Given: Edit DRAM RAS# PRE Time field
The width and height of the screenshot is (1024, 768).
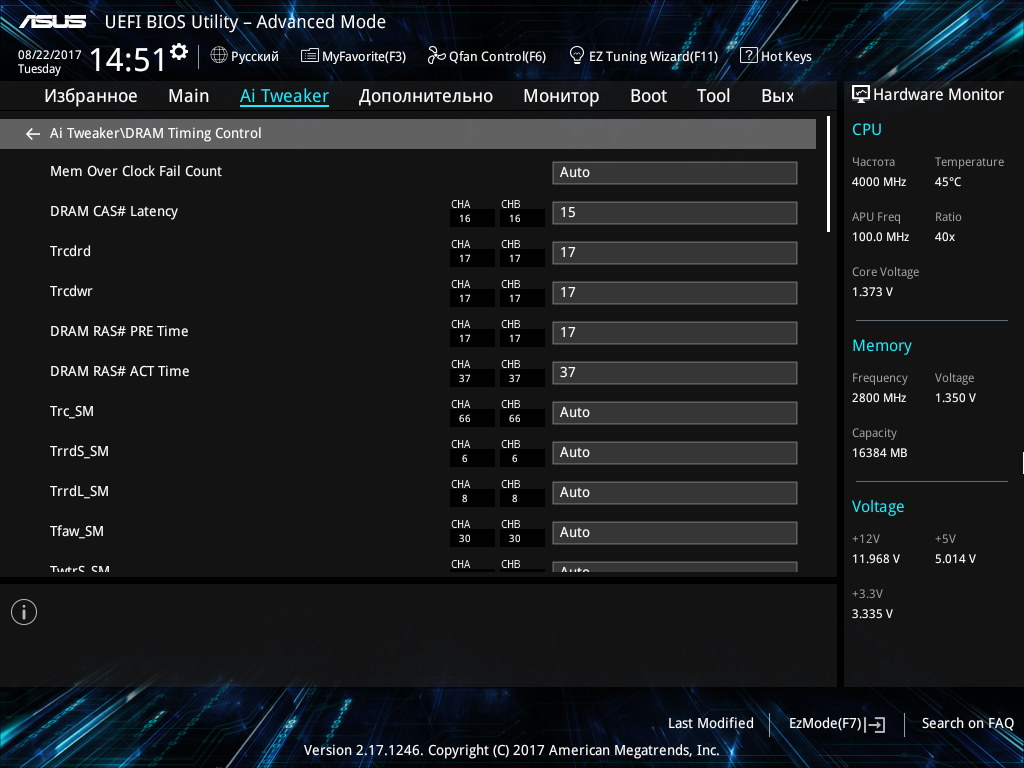Looking at the screenshot, I should pyautogui.click(x=675, y=332).
